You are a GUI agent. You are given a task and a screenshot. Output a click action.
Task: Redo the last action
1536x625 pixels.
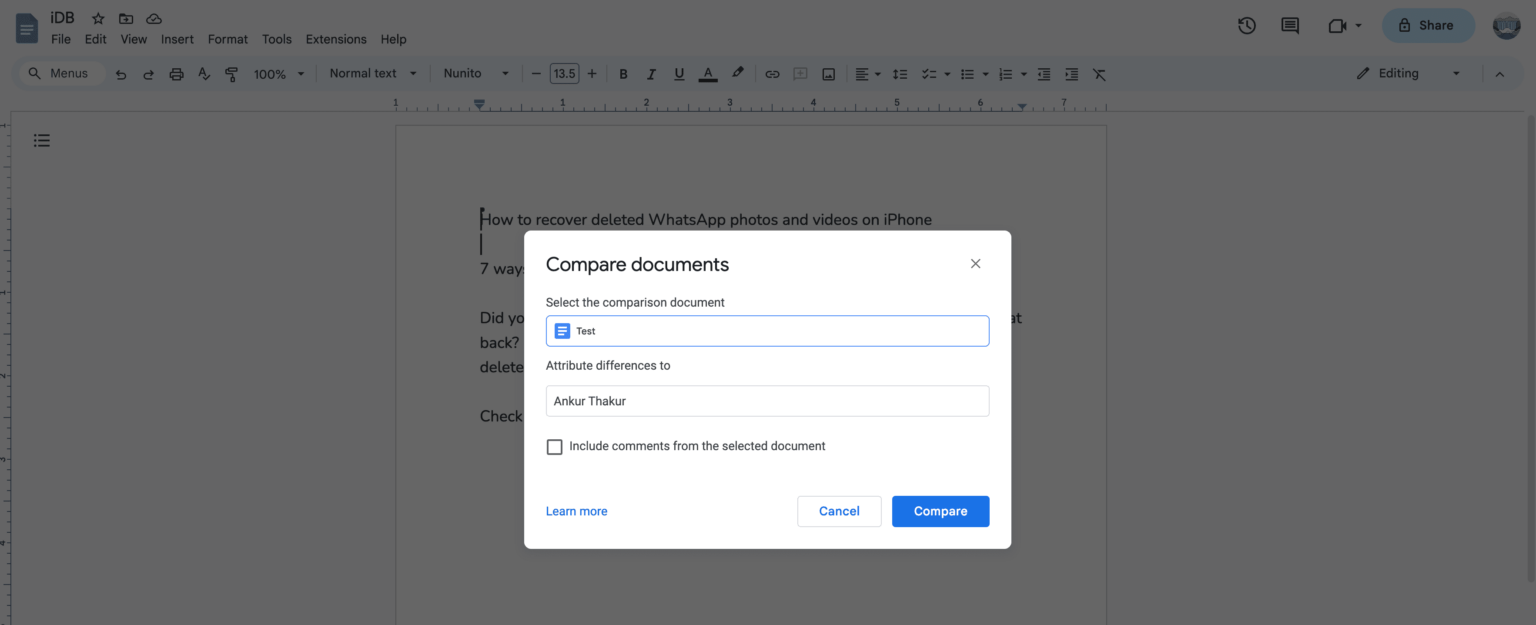point(148,73)
